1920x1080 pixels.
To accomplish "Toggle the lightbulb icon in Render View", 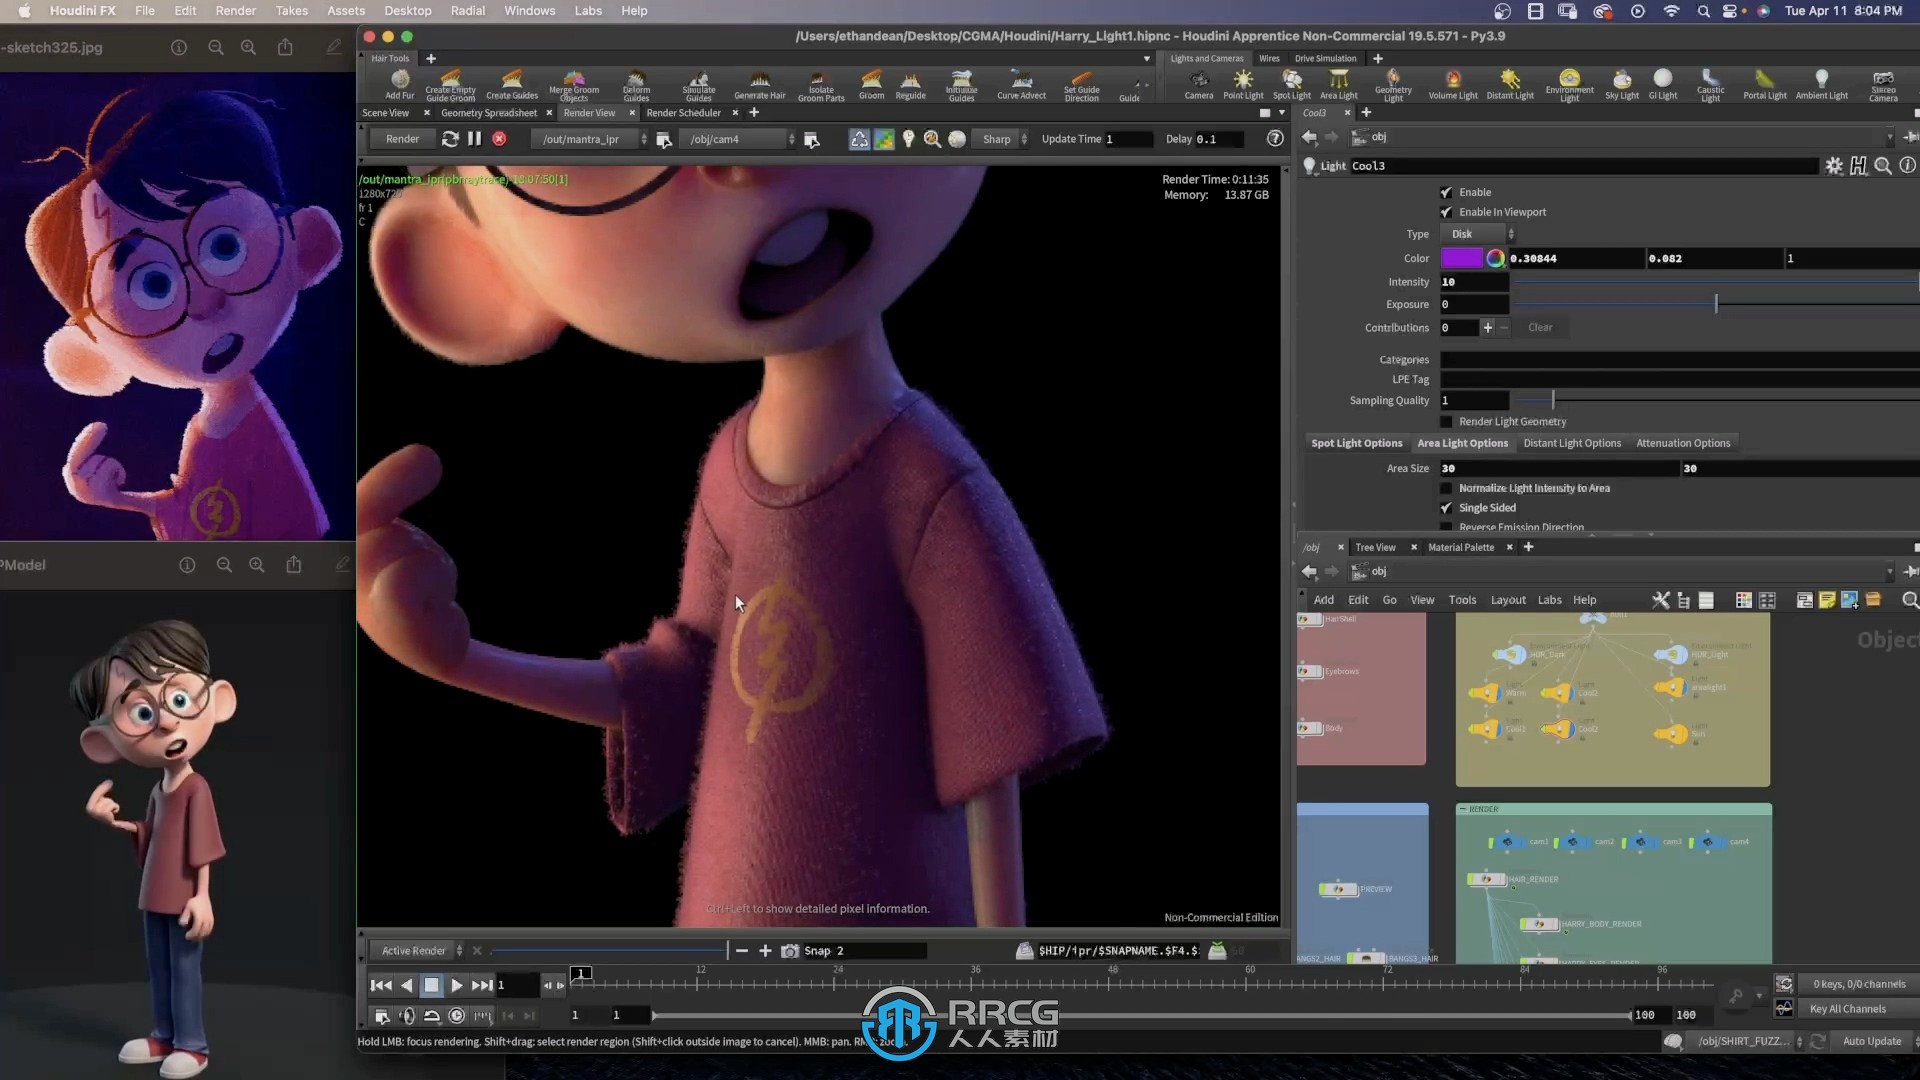I will tap(908, 139).
